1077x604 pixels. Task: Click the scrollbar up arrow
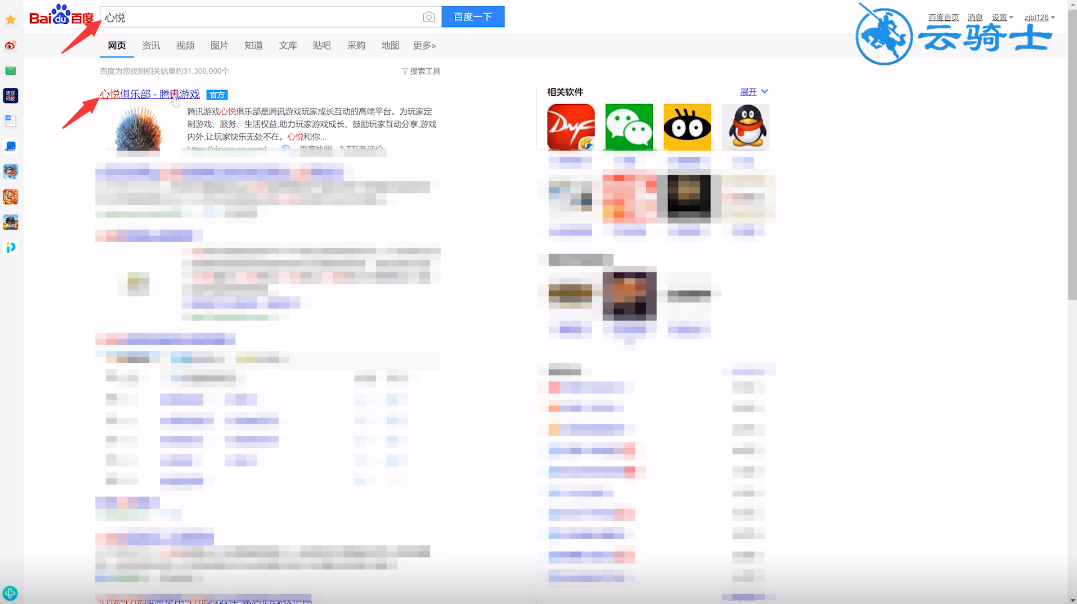coord(1072,4)
